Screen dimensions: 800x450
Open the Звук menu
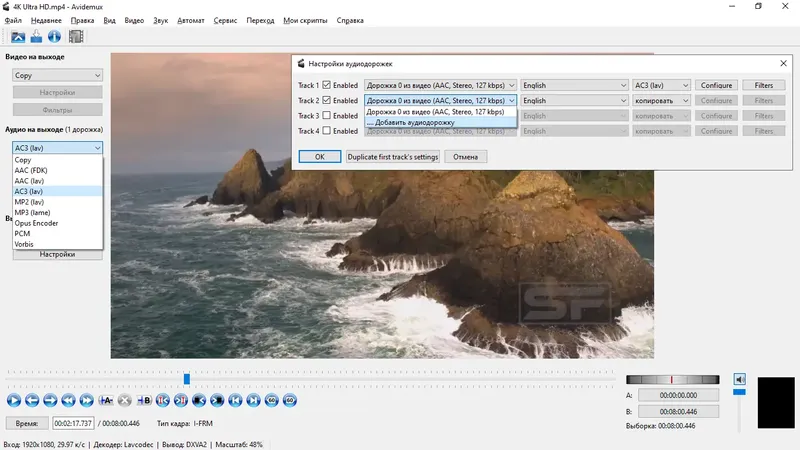pos(160,20)
